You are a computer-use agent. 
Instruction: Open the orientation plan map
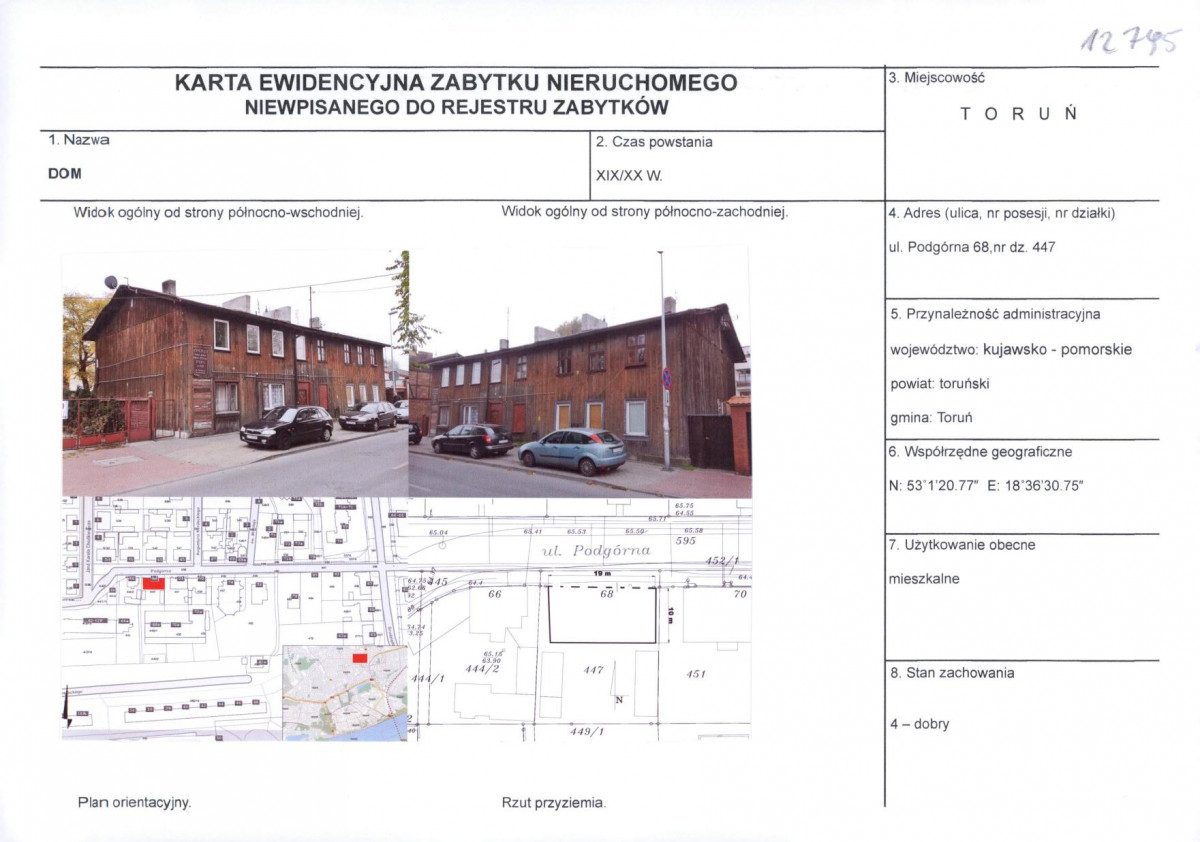tap(235, 619)
